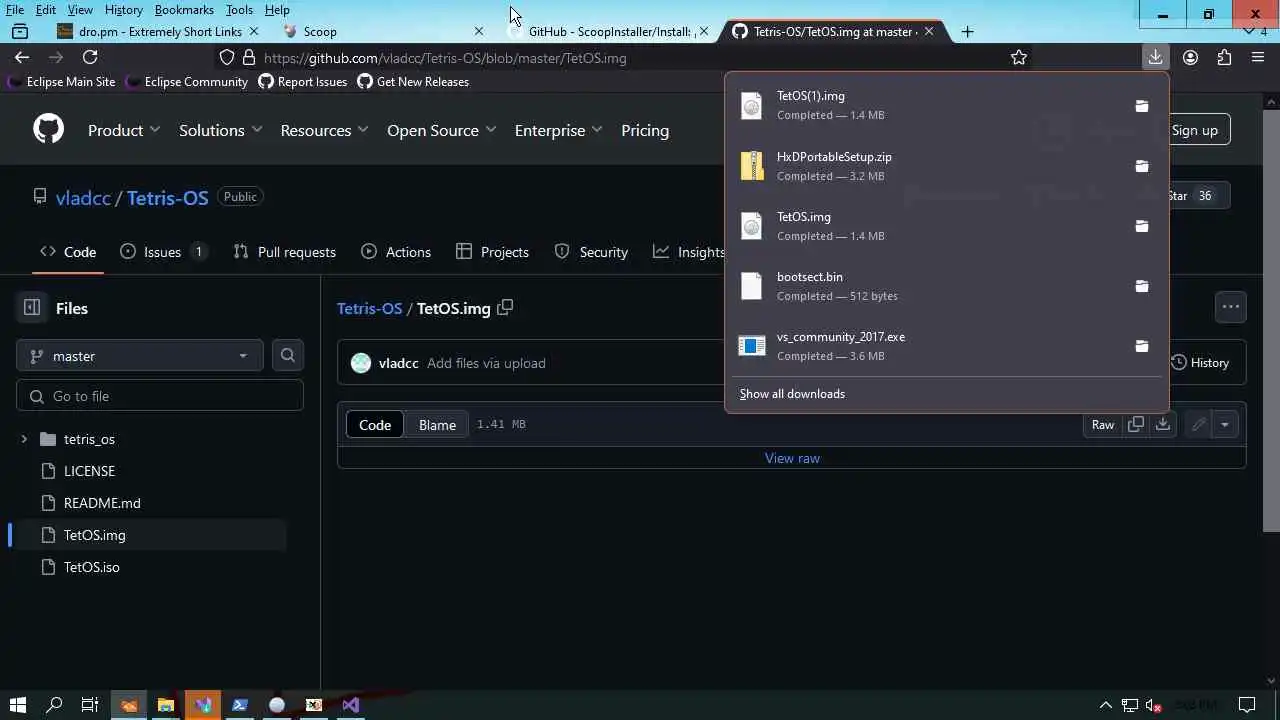The height and width of the screenshot is (720, 1280).
Task: Bookmark this page with the star icon
Action: pyautogui.click(x=1019, y=58)
